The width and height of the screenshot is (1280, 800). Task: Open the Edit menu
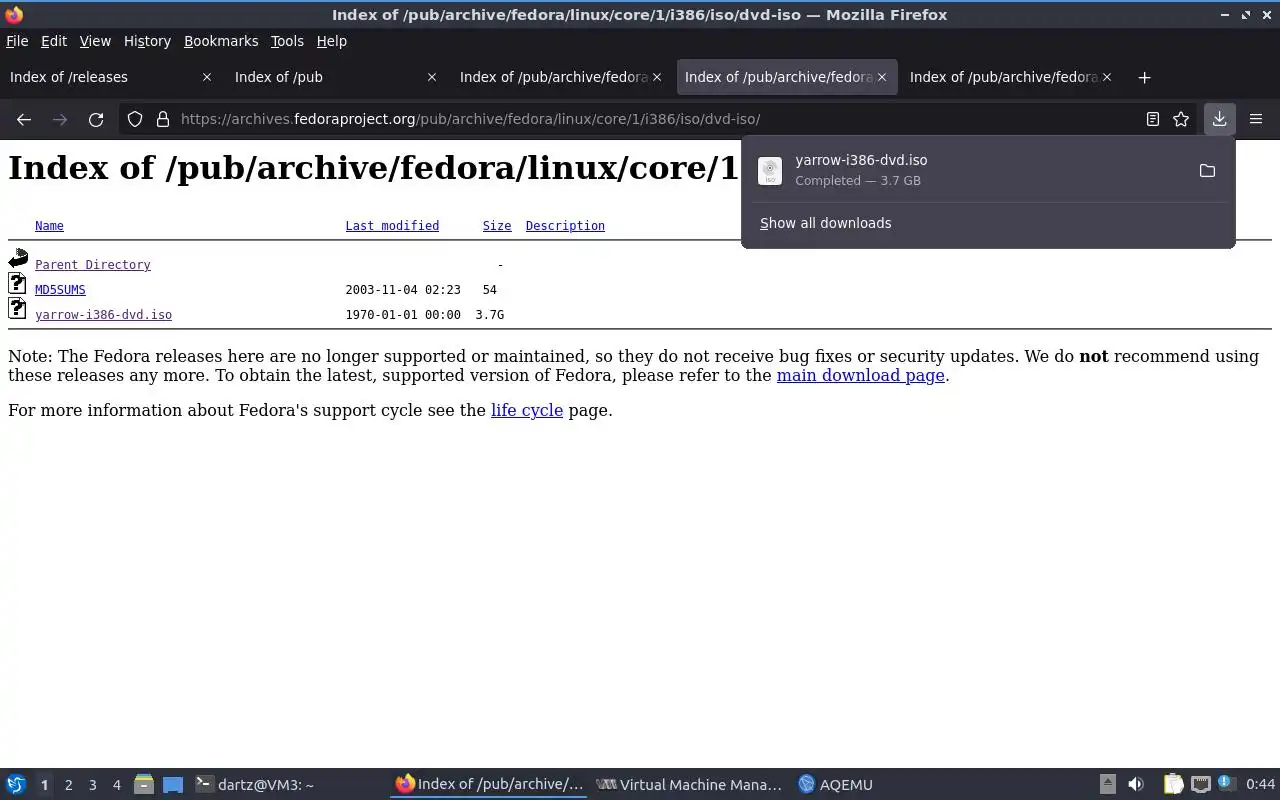(54, 41)
